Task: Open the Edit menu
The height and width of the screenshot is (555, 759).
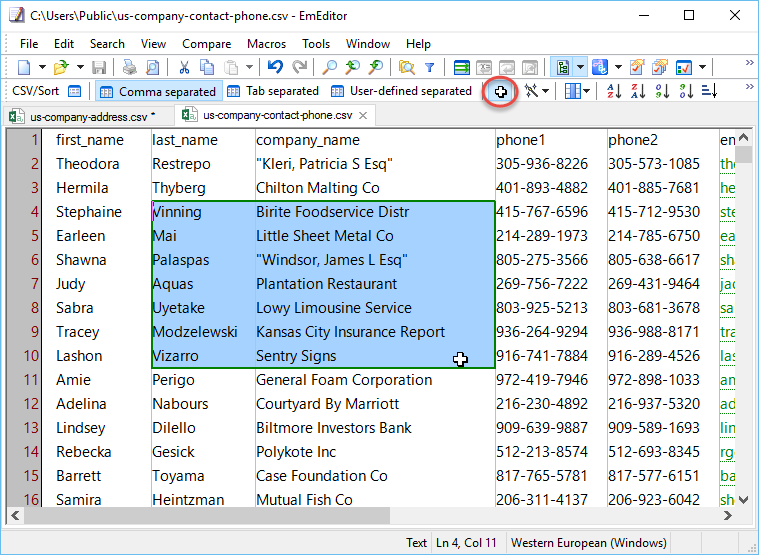Action: [64, 44]
